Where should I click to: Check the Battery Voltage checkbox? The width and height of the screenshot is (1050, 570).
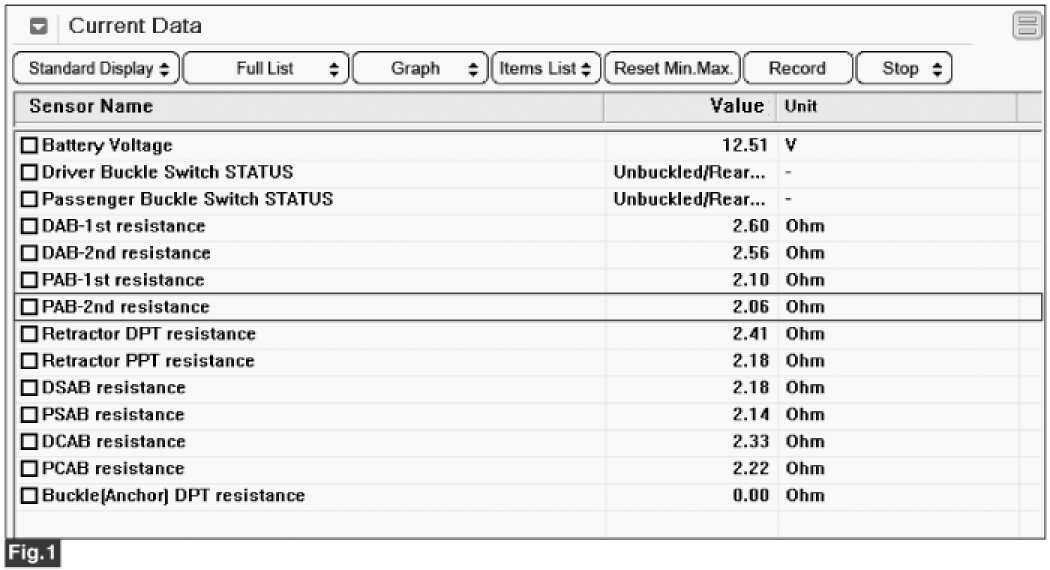[x=30, y=146]
